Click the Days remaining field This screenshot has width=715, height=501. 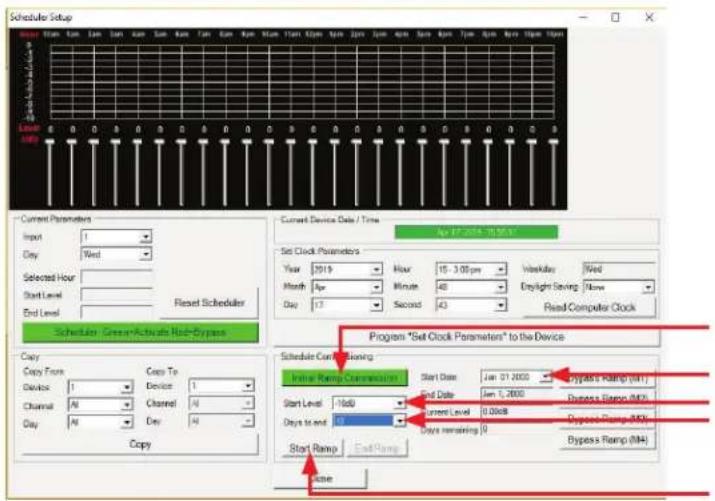pos(518,429)
